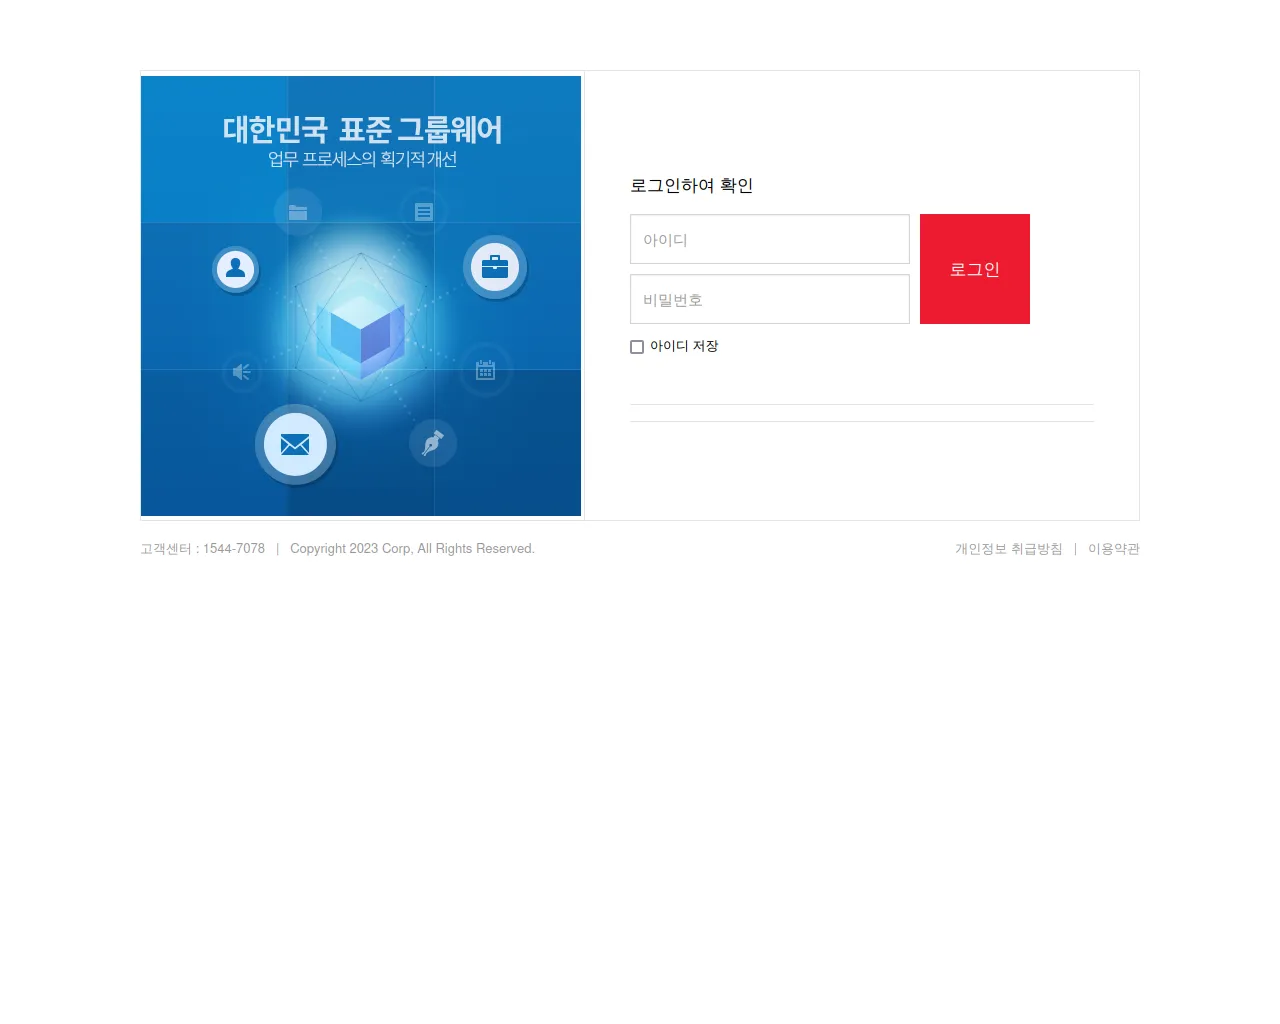The width and height of the screenshot is (1280, 1024).
Task: Click the 로그인하여 확인 heading
Action: click(691, 185)
